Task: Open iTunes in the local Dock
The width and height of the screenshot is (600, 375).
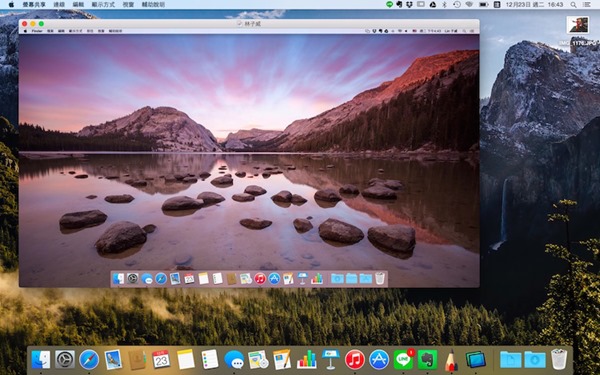Action: click(x=355, y=360)
